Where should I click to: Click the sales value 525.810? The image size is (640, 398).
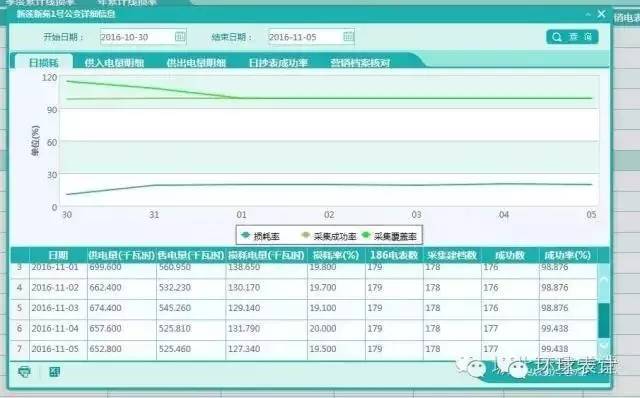[x=175, y=329]
